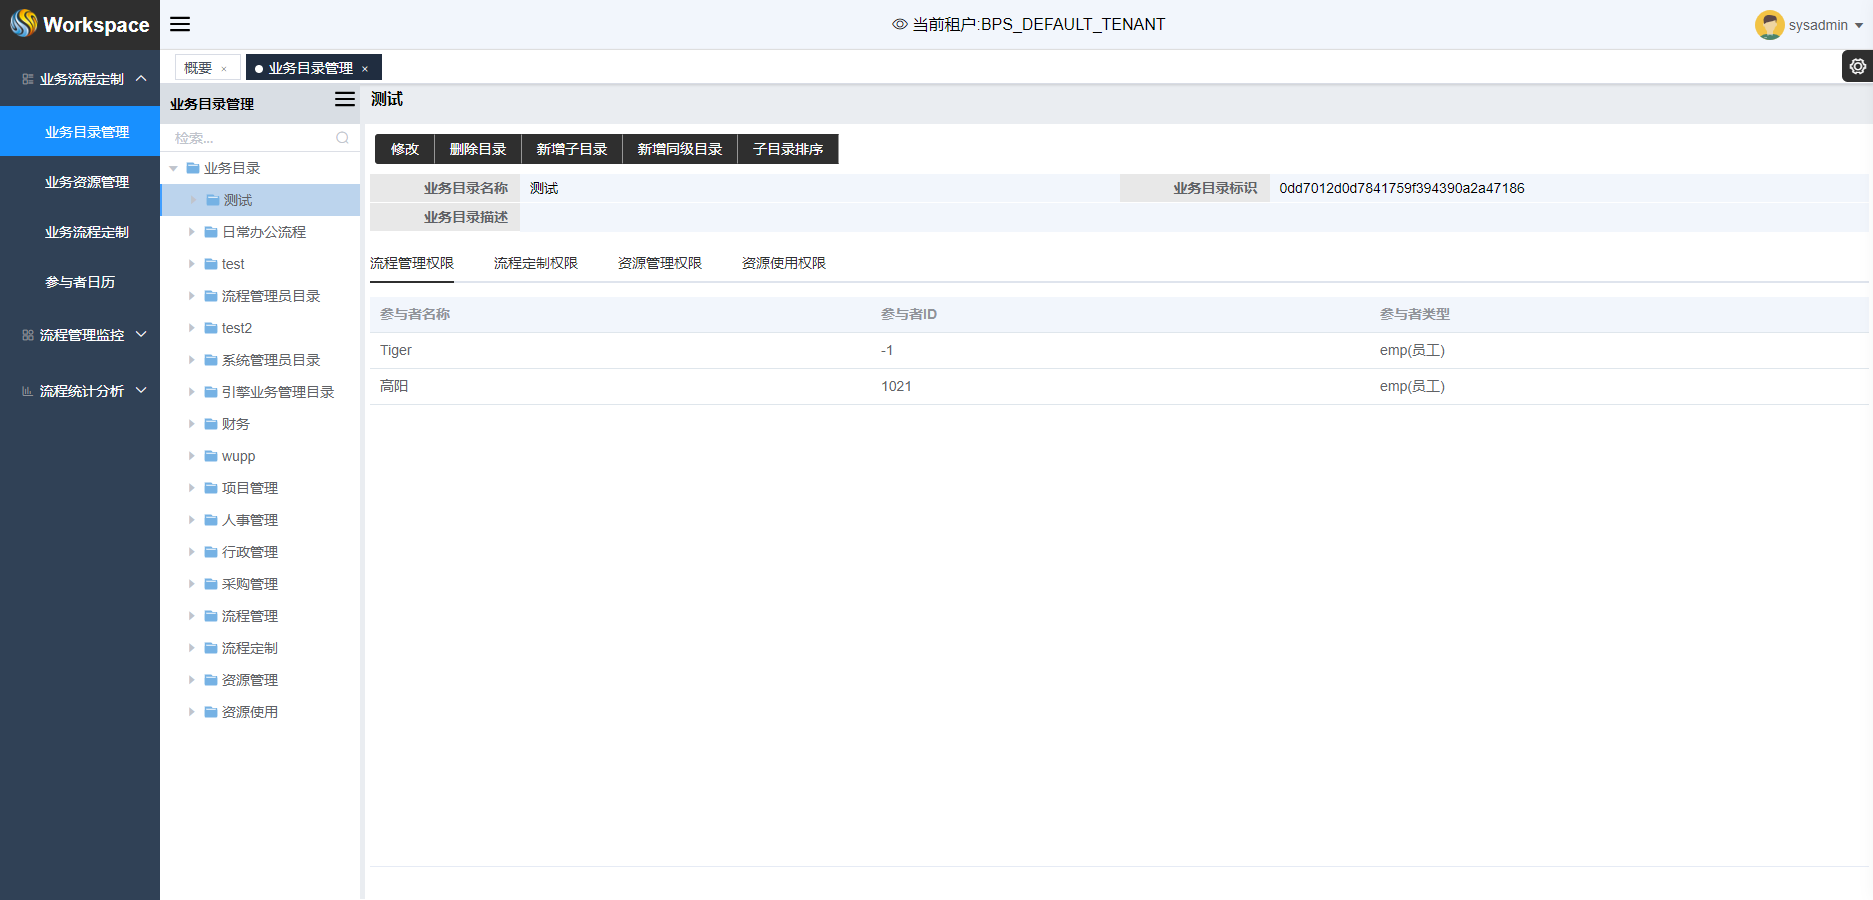This screenshot has width=1873, height=900.
Task: Close the 概要 tab
Action: [x=224, y=69]
